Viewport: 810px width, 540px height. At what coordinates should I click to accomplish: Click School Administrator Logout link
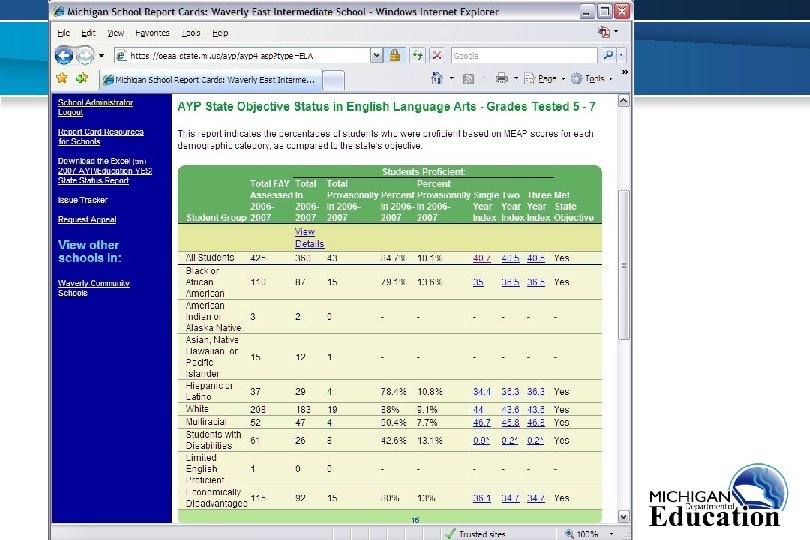point(95,107)
